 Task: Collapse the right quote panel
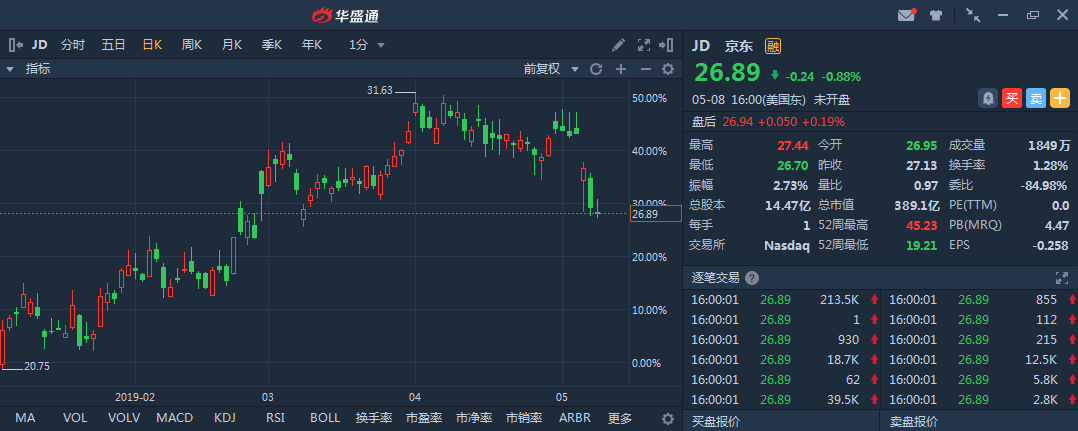point(667,45)
